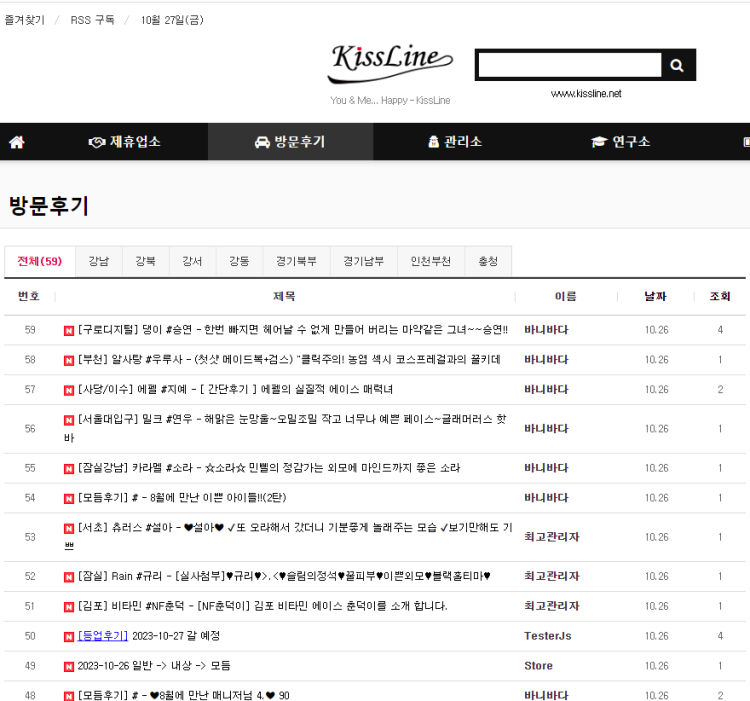The height and width of the screenshot is (701, 750).
Task: Click the 즐겨찾기 link at top
Action: pyautogui.click(x=25, y=20)
